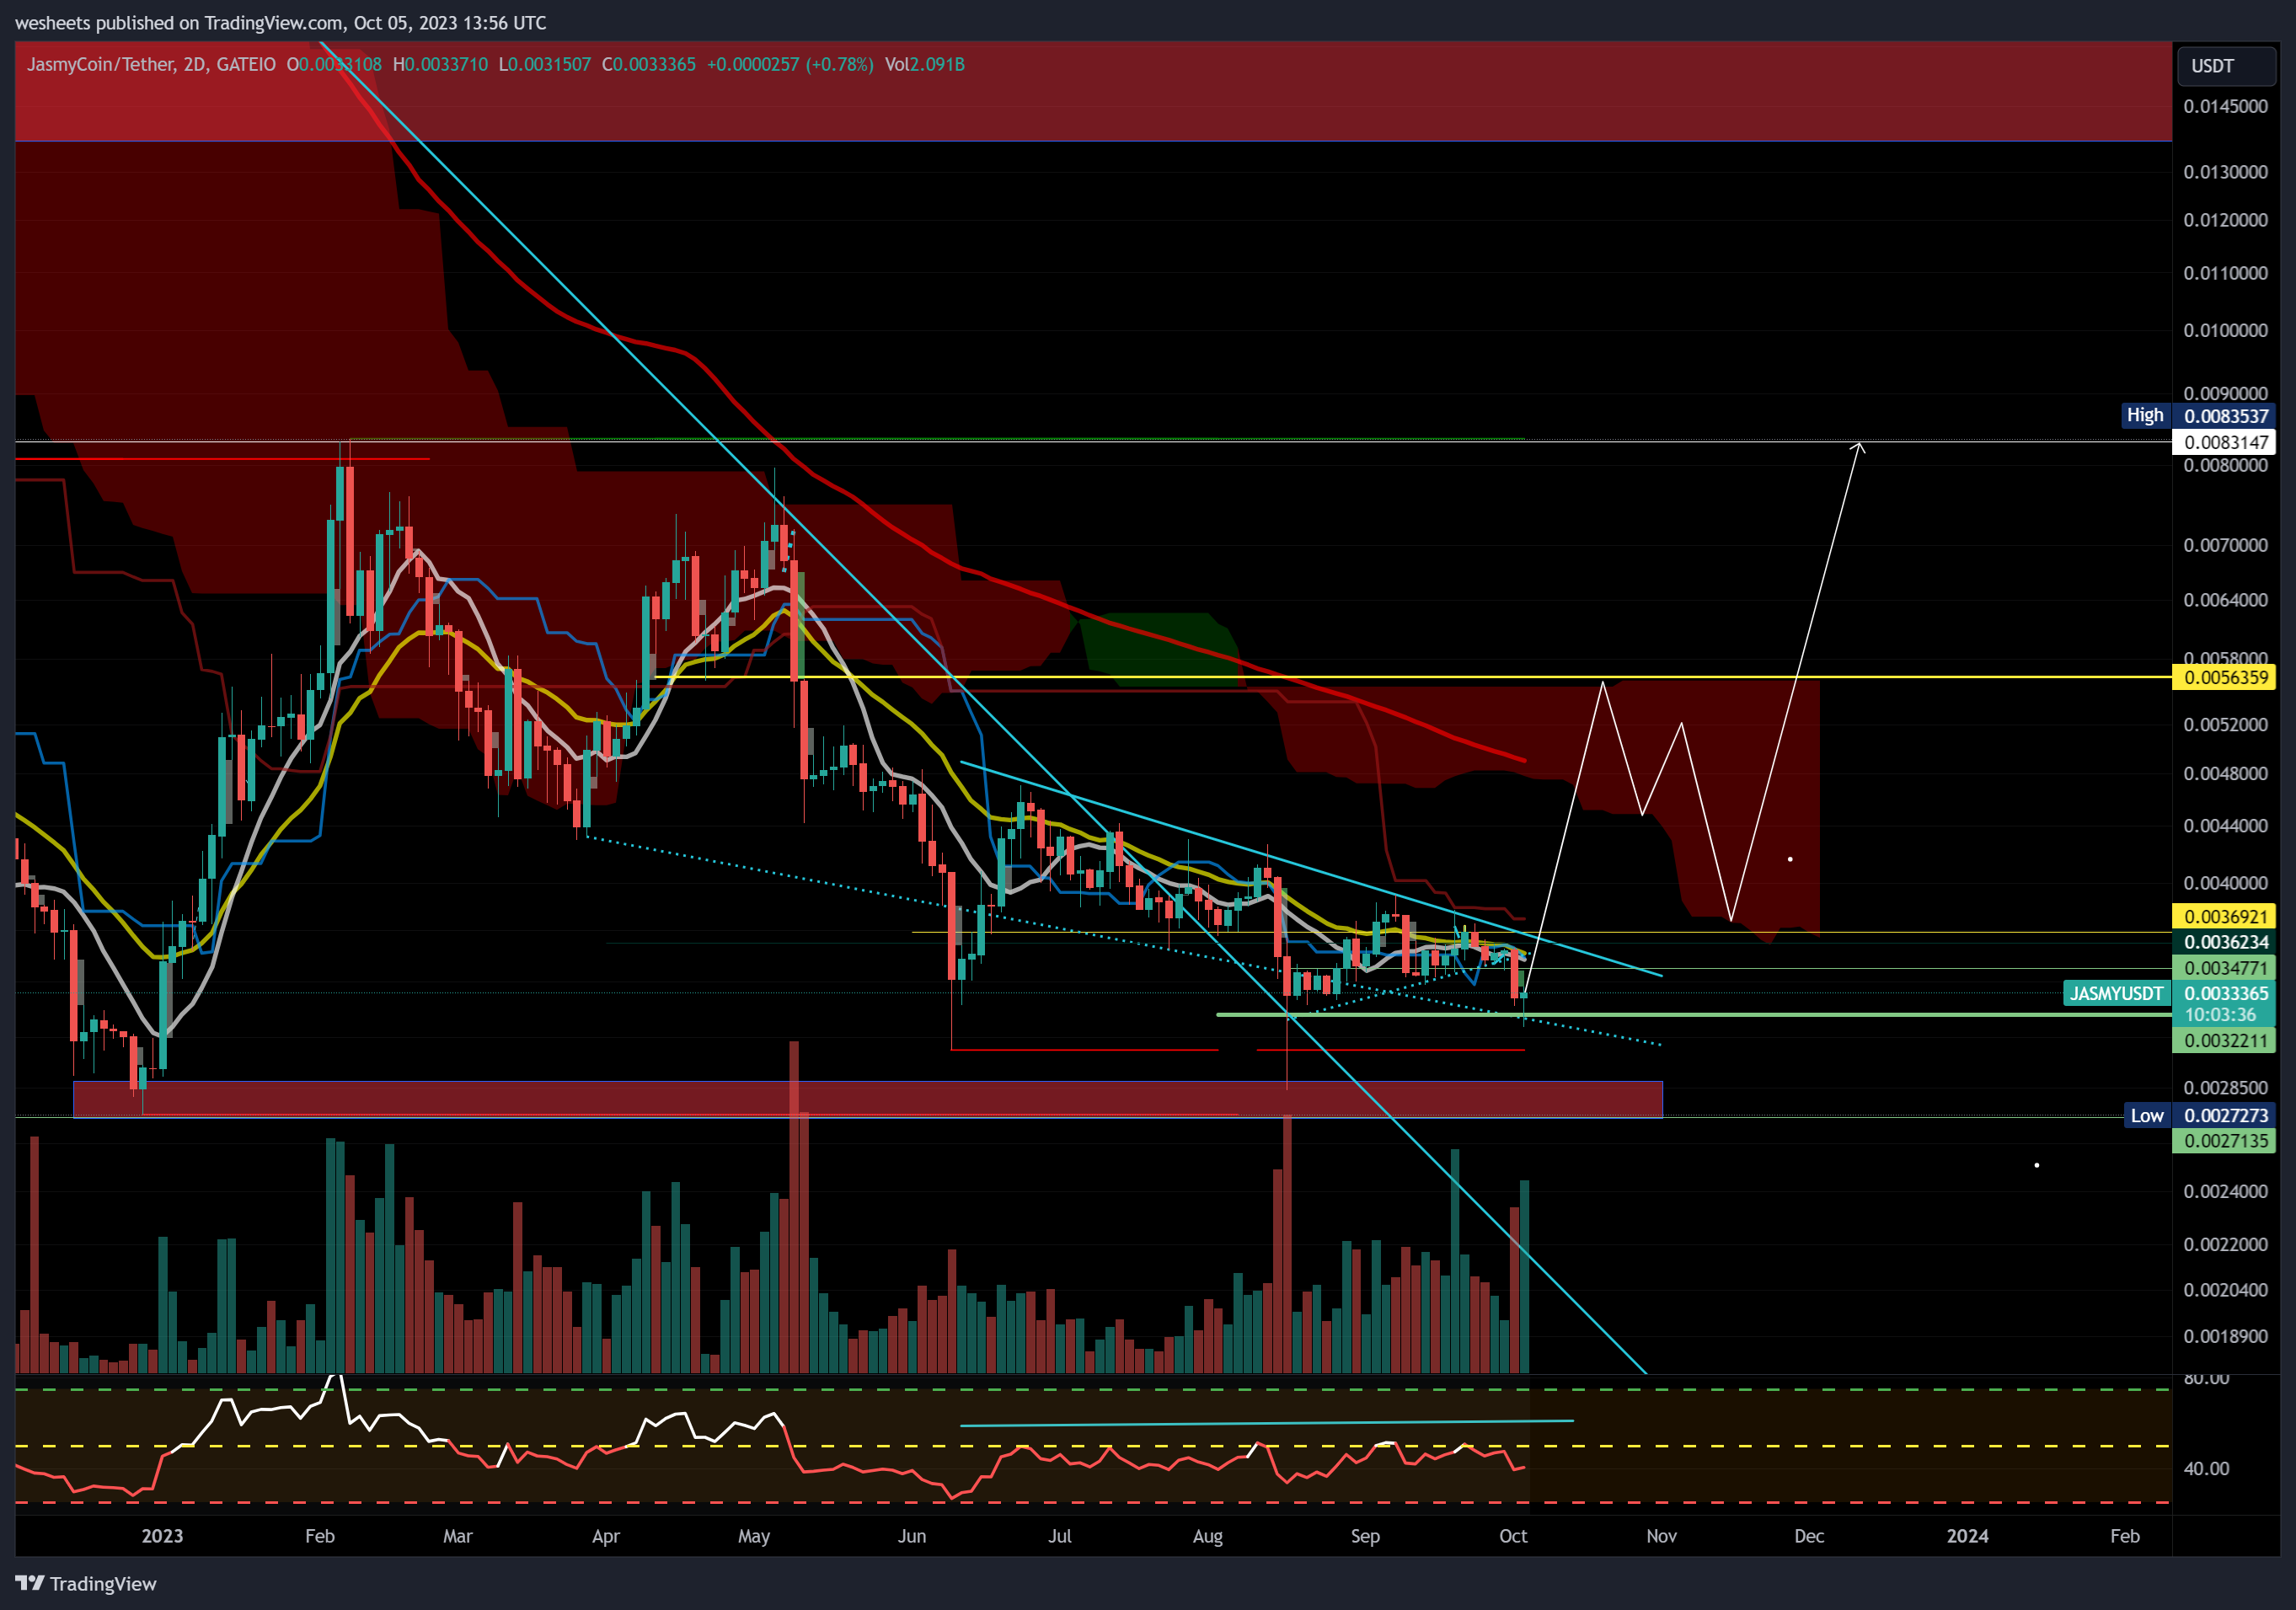Click the 40.00 RSI axis label
The height and width of the screenshot is (1610, 2296).
[2207, 1468]
